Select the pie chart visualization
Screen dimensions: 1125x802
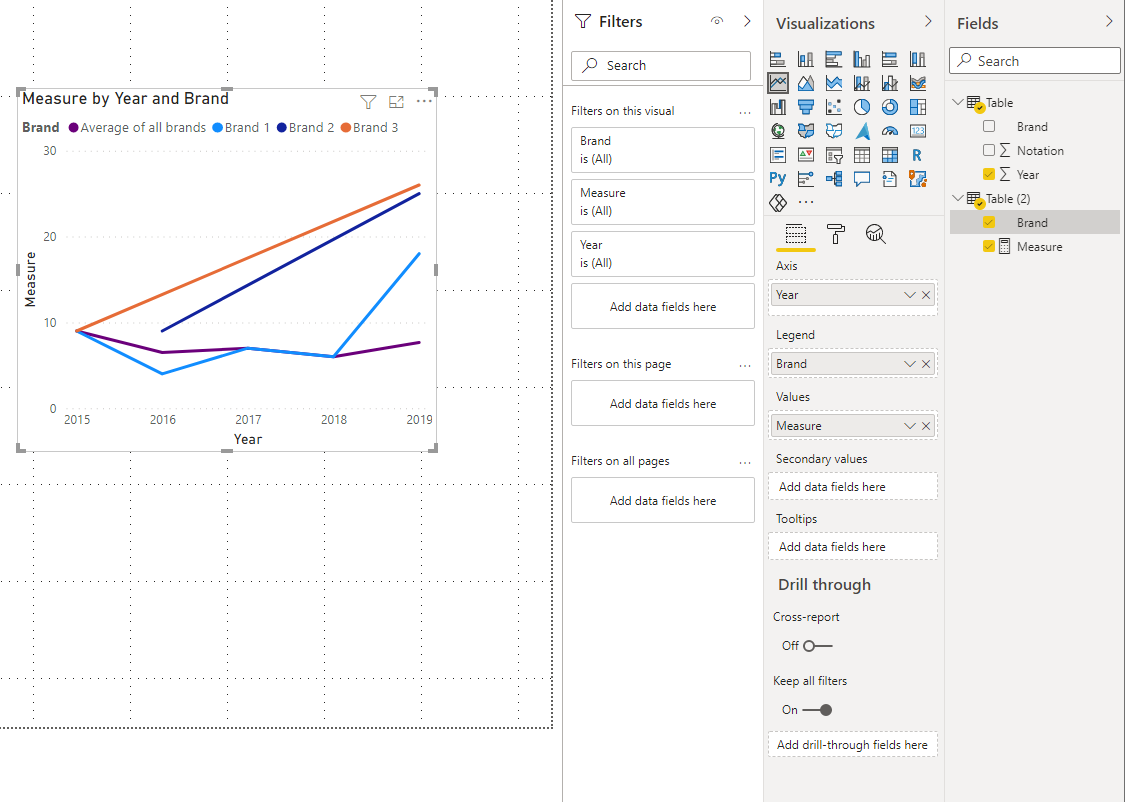862,107
